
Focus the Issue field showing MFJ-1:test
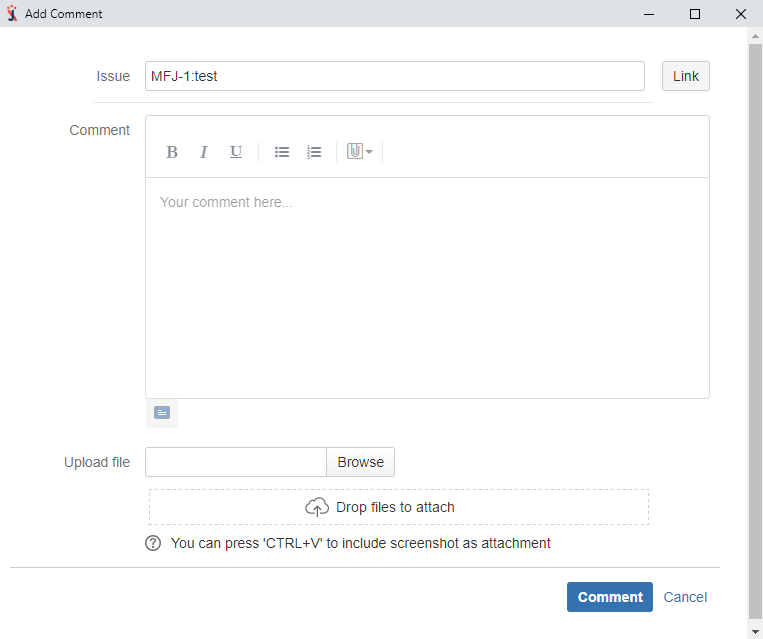394,76
